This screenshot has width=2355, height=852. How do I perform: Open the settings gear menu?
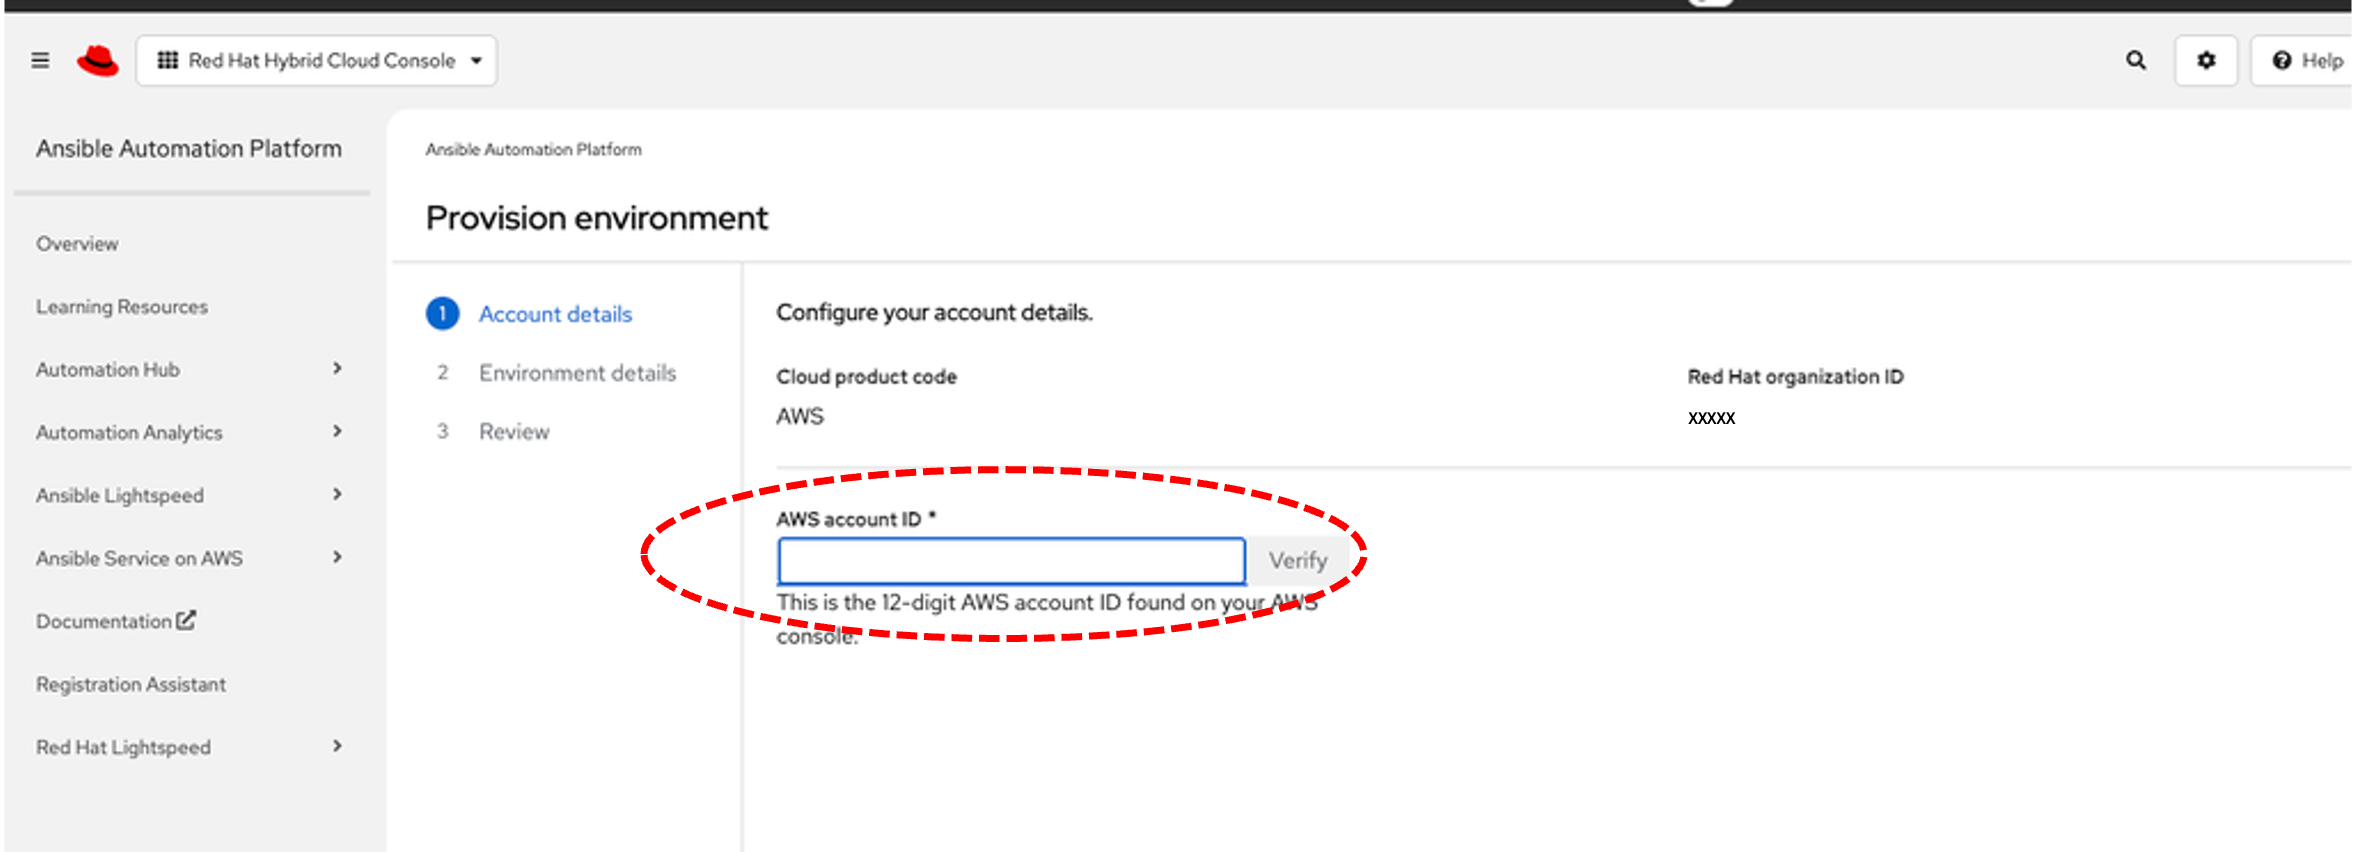click(x=2206, y=61)
